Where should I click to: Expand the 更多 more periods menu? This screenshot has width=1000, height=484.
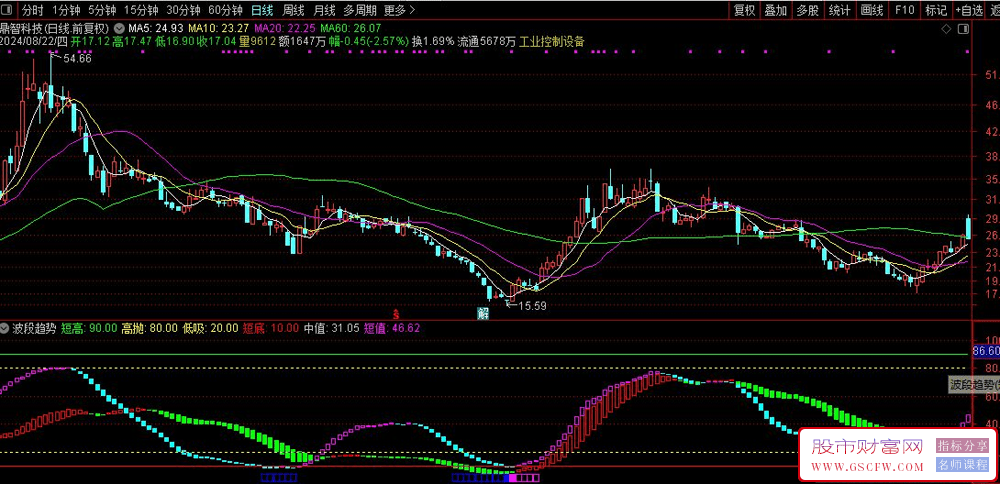[400, 10]
